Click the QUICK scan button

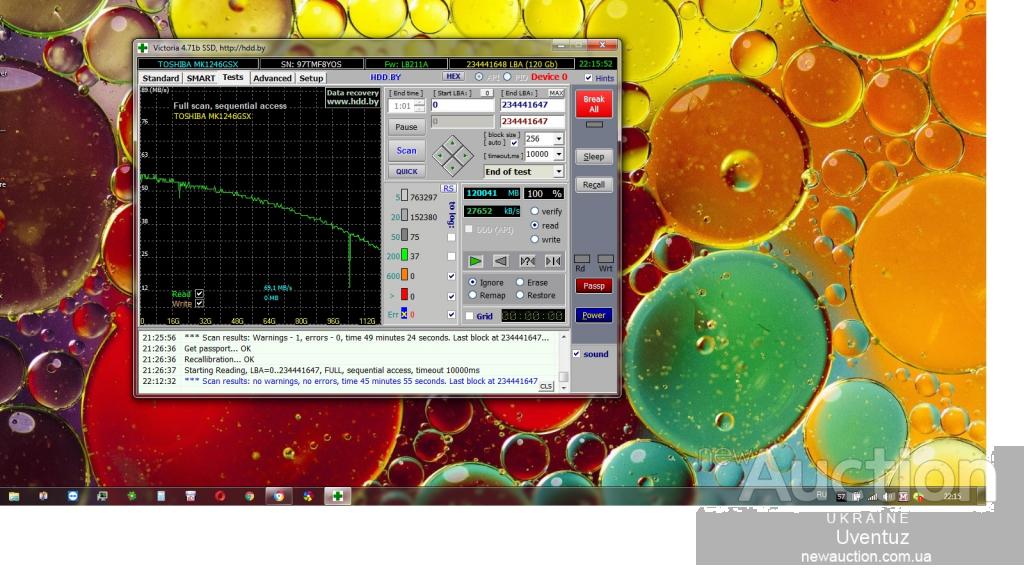point(406,171)
